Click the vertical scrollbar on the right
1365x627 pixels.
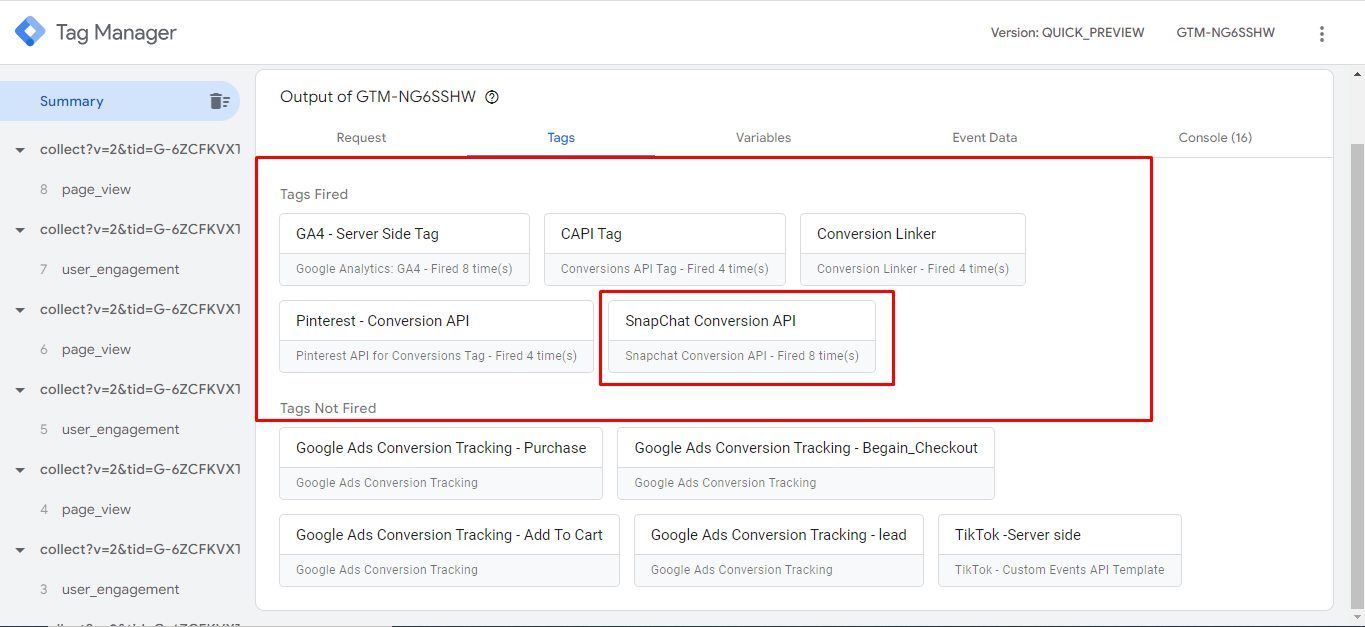click(x=1357, y=375)
